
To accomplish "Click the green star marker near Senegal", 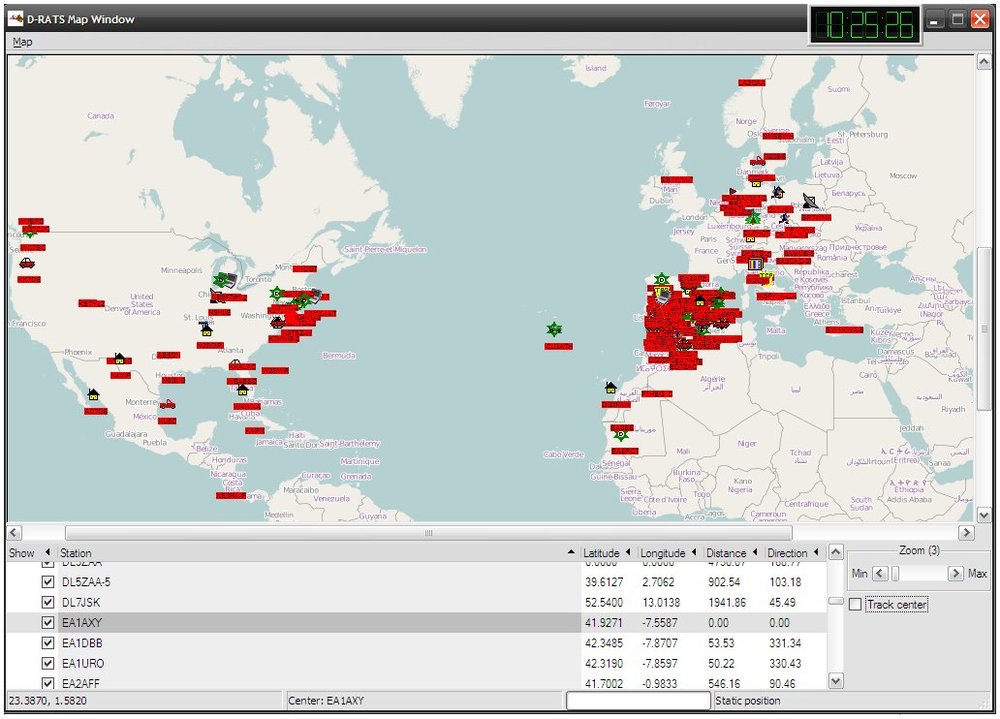I will pyautogui.click(x=621, y=434).
